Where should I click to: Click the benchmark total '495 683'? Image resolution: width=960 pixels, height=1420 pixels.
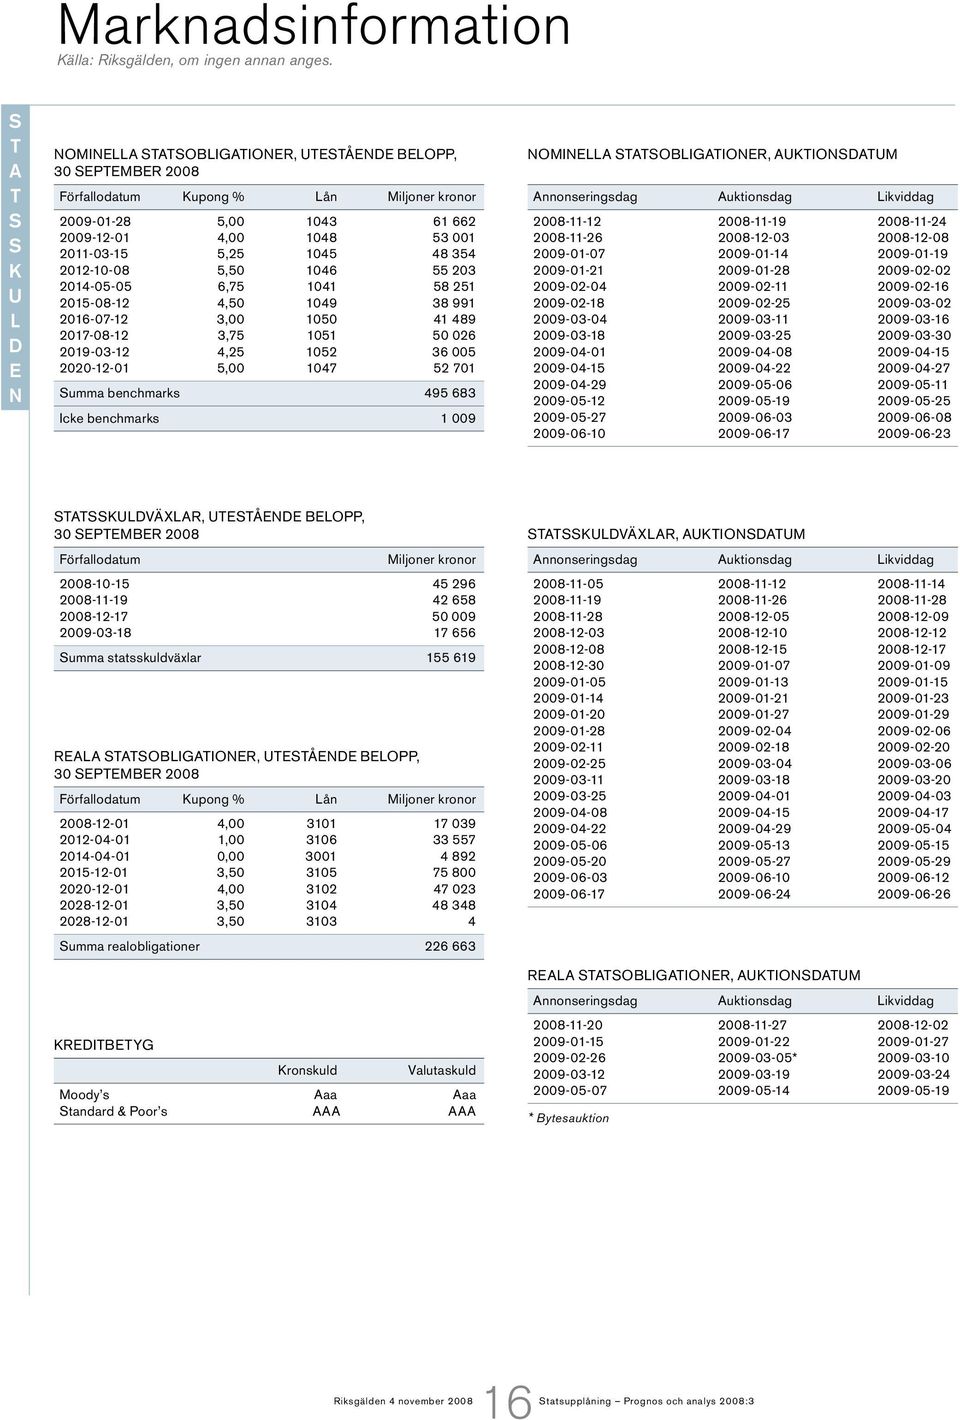point(450,393)
